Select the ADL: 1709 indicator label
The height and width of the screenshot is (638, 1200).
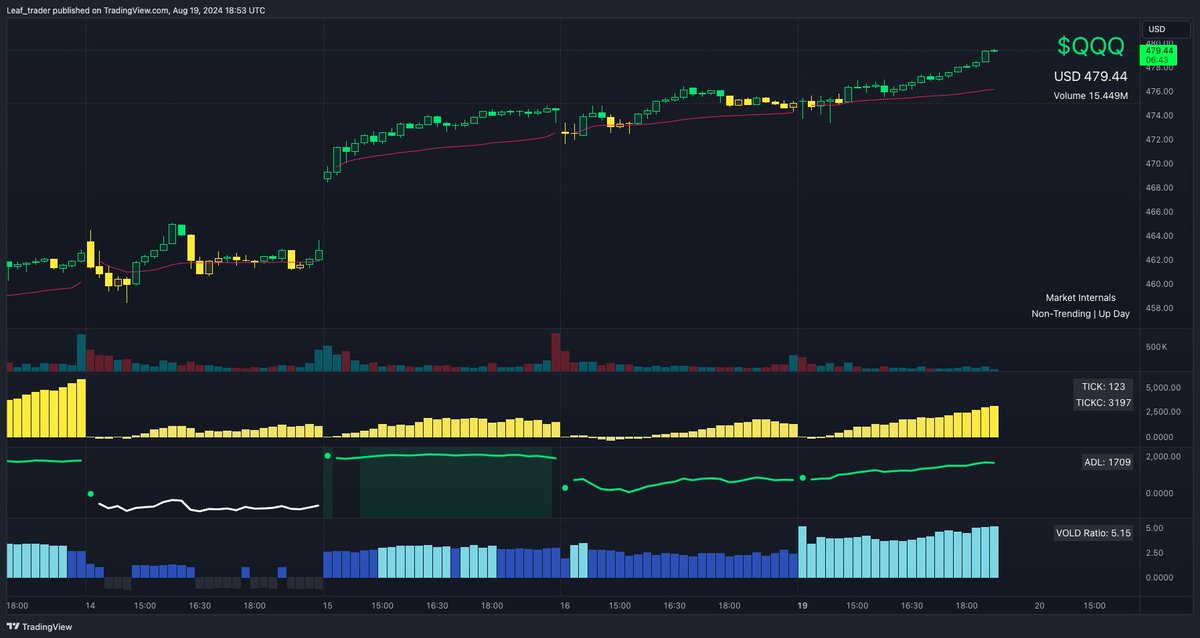[x=1106, y=462]
